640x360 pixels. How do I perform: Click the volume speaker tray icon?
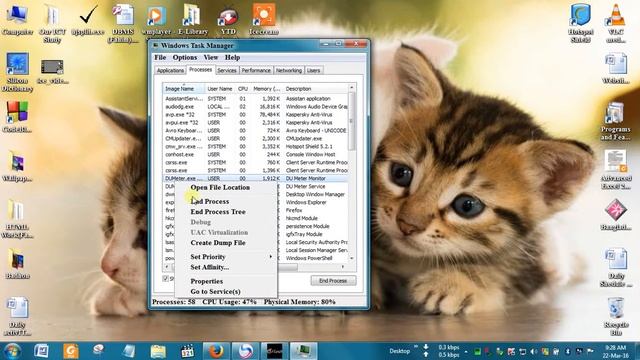coord(533,351)
